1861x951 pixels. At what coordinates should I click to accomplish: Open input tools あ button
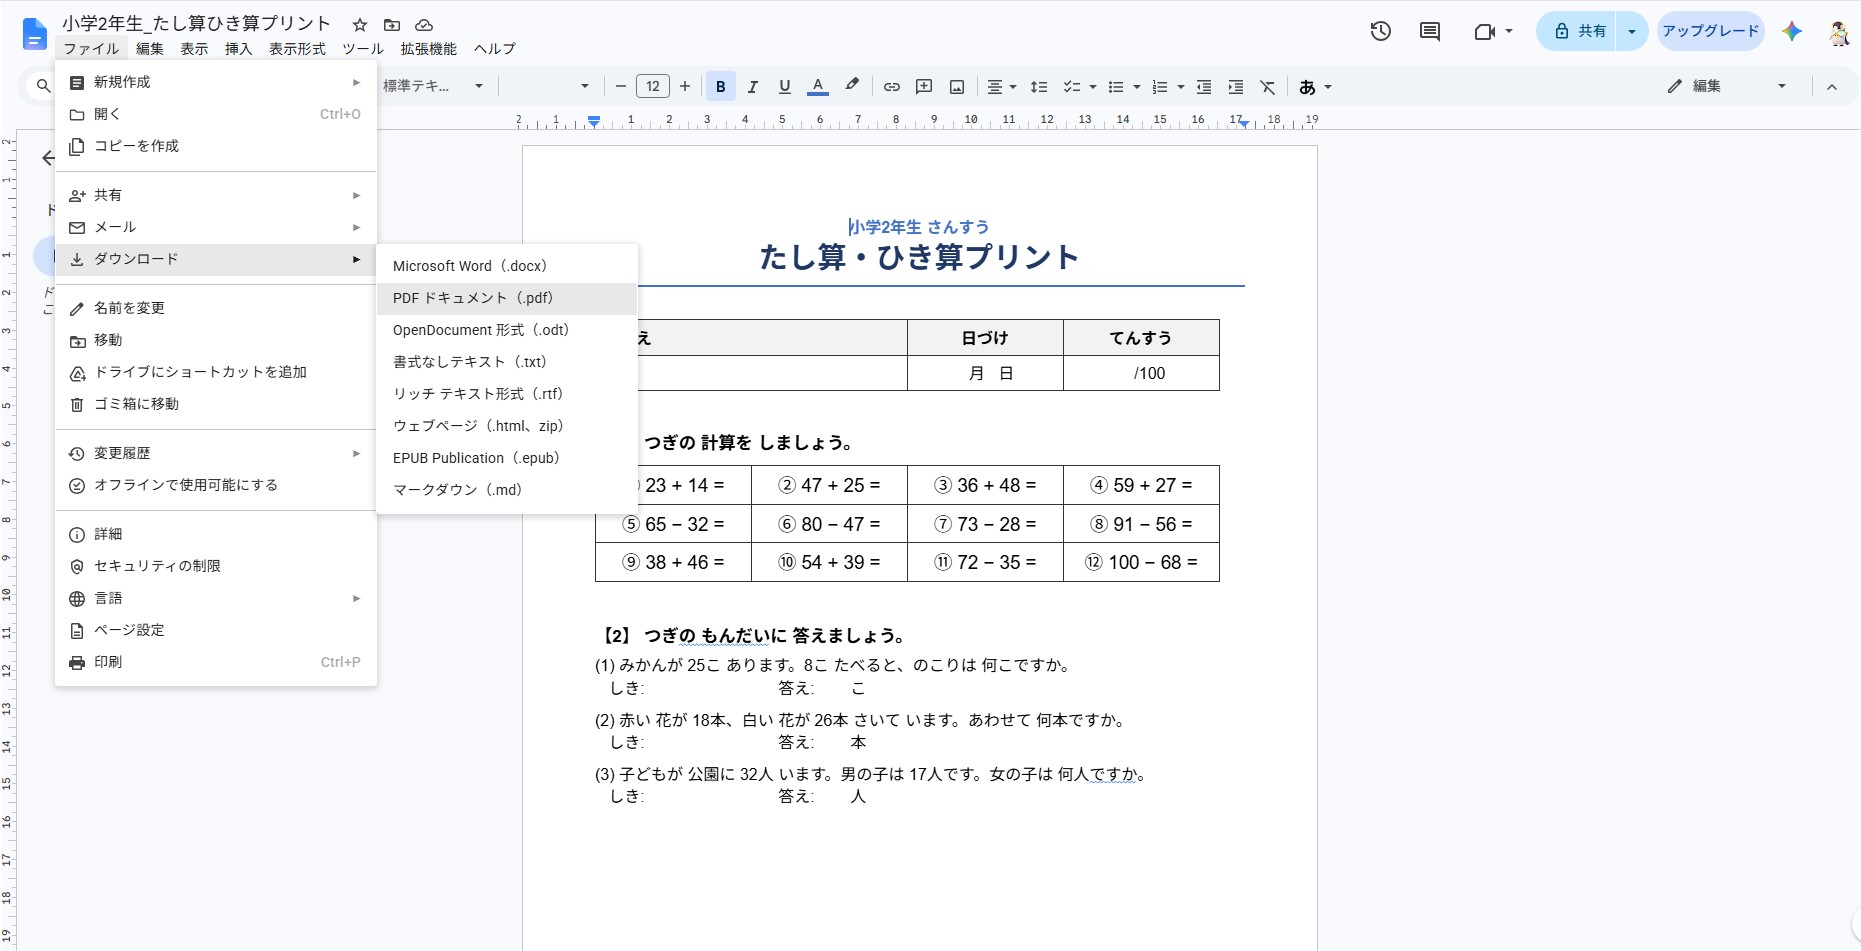coord(1307,87)
